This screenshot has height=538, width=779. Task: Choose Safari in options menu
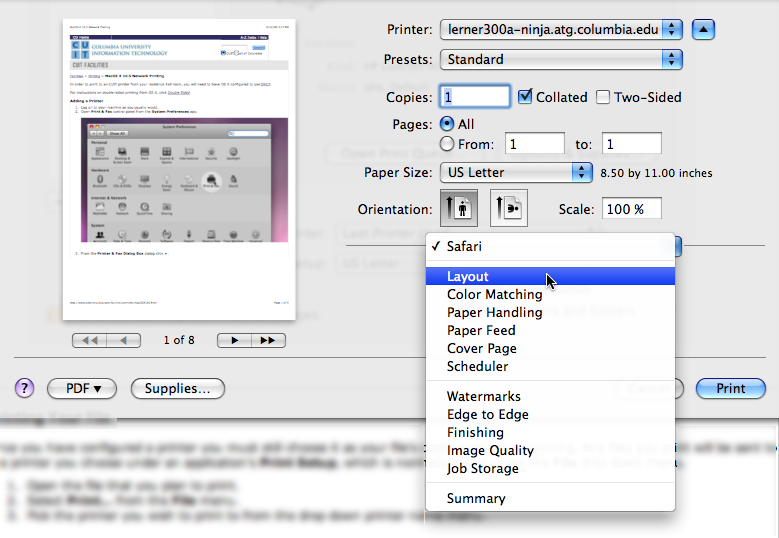[x=550, y=246]
